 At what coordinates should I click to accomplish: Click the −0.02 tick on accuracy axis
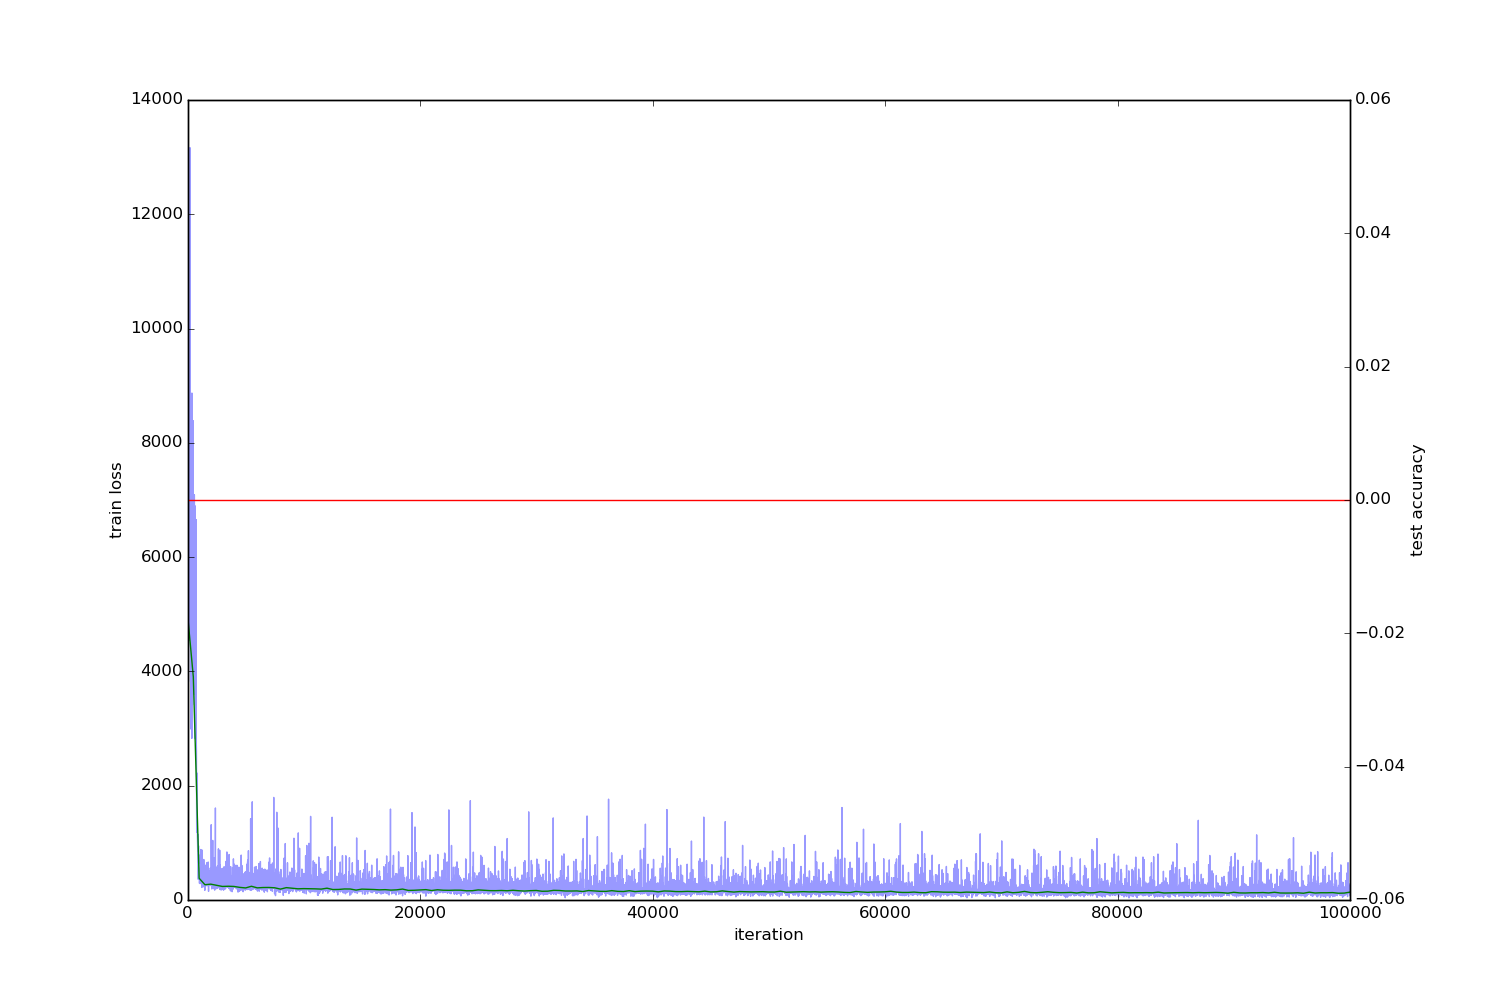[1380, 633]
